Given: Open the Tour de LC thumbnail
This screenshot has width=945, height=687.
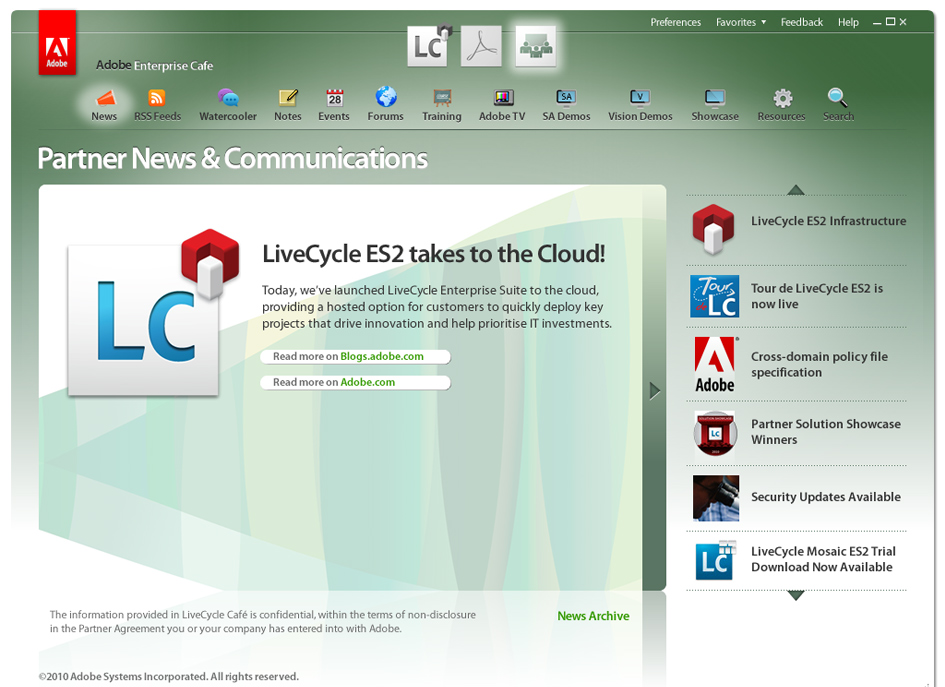Looking at the screenshot, I should click(715, 296).
